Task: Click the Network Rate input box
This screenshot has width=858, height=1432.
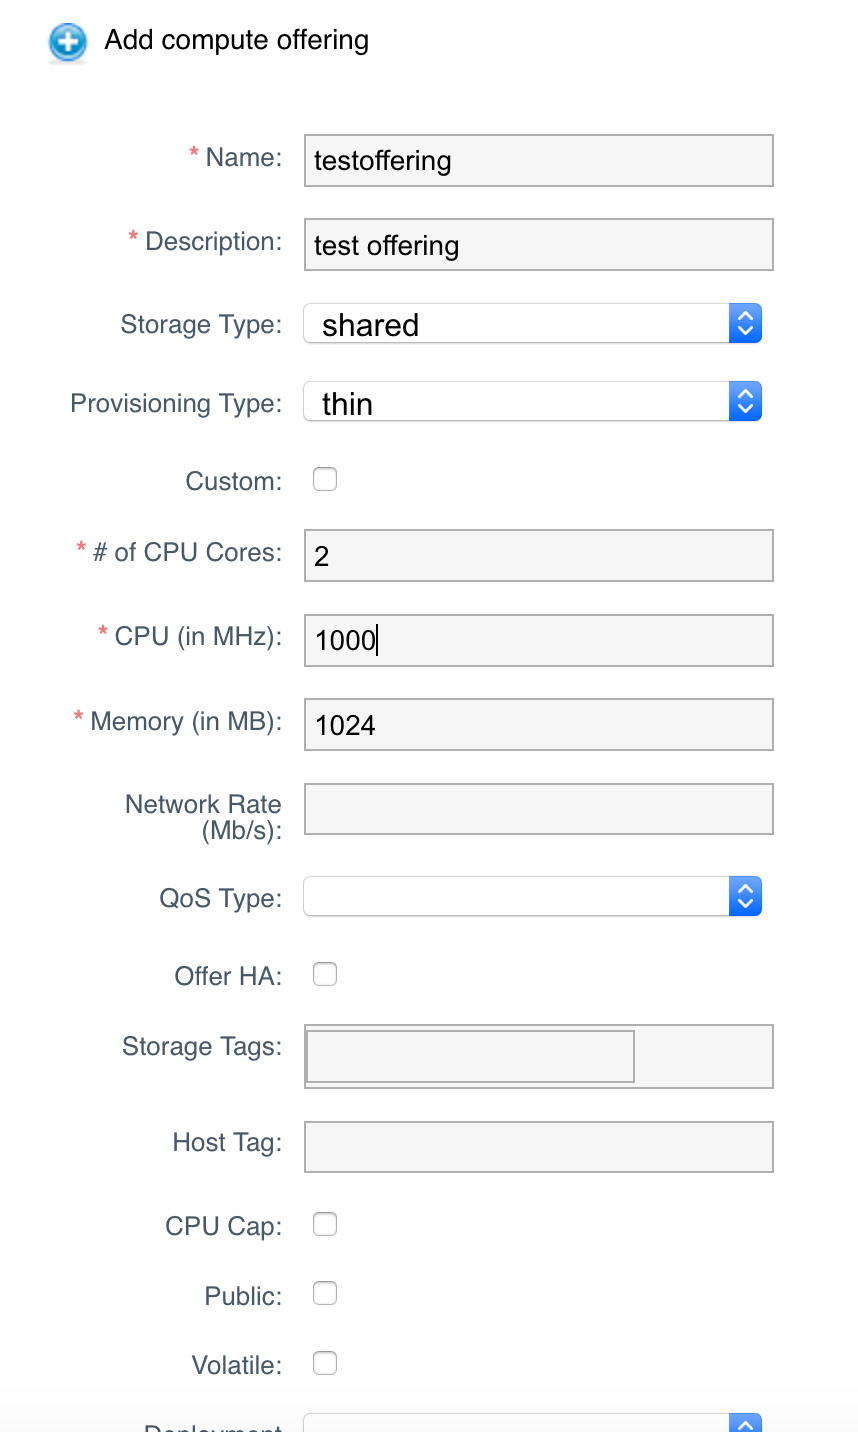Action: [538, 808]
